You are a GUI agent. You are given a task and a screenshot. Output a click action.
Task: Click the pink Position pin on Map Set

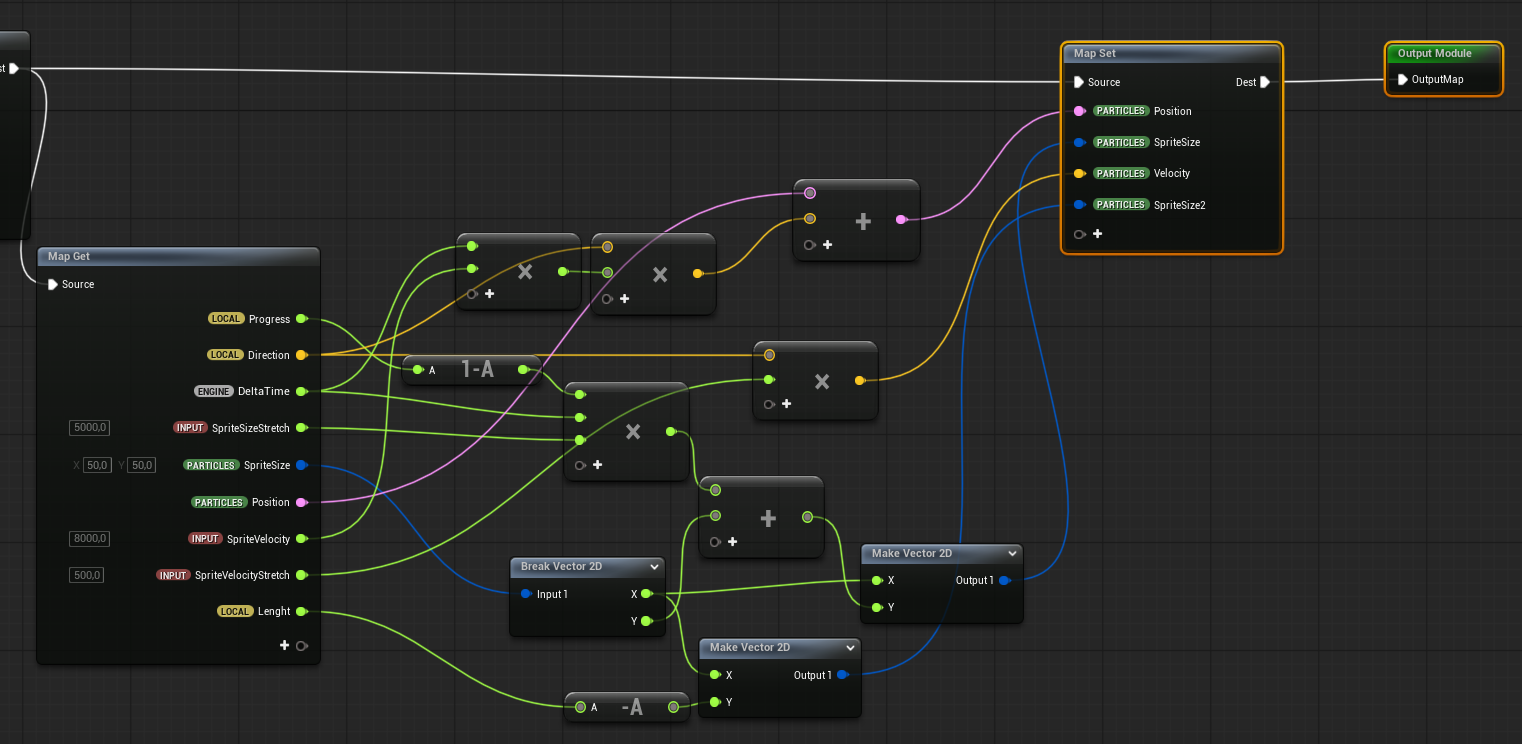pos(1079,111)
